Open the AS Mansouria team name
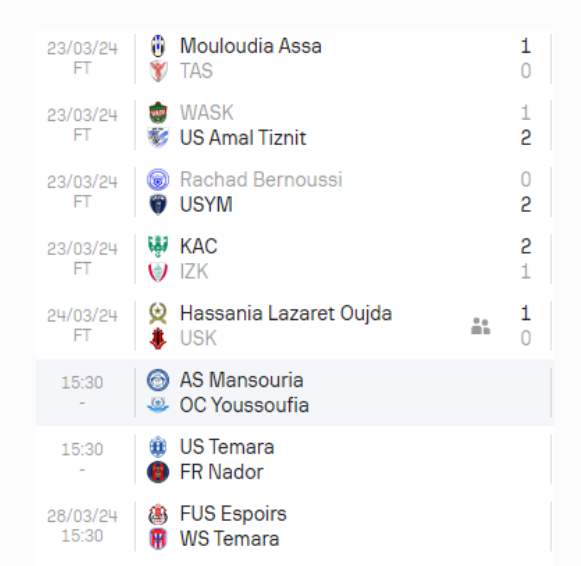581x566 pixels. 242,380
